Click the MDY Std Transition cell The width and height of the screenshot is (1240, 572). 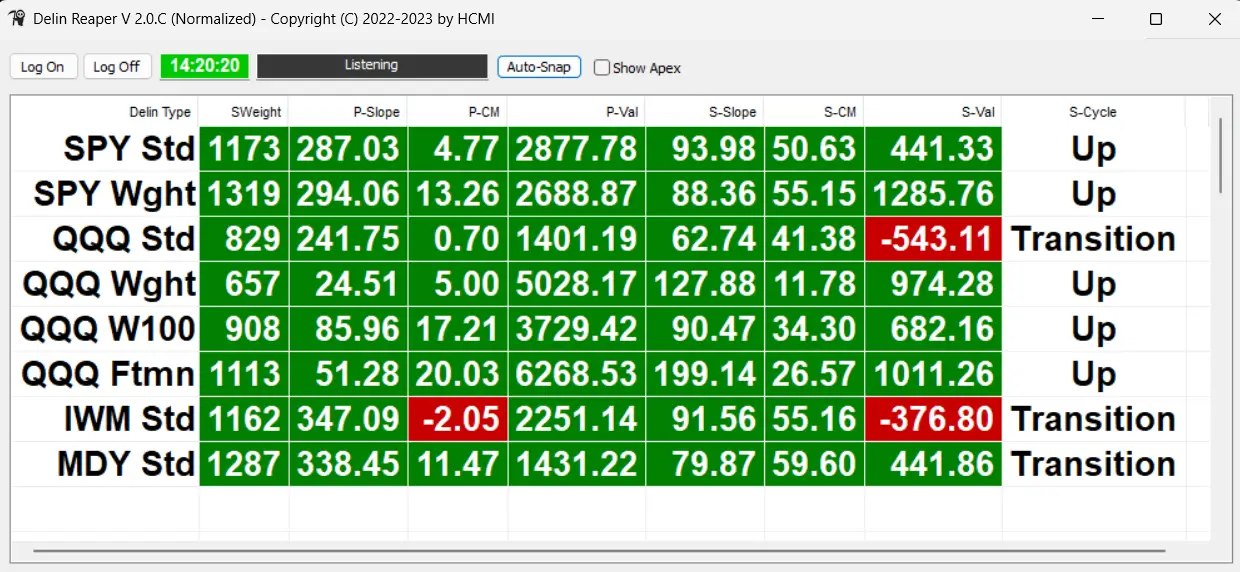(1092, 464)
